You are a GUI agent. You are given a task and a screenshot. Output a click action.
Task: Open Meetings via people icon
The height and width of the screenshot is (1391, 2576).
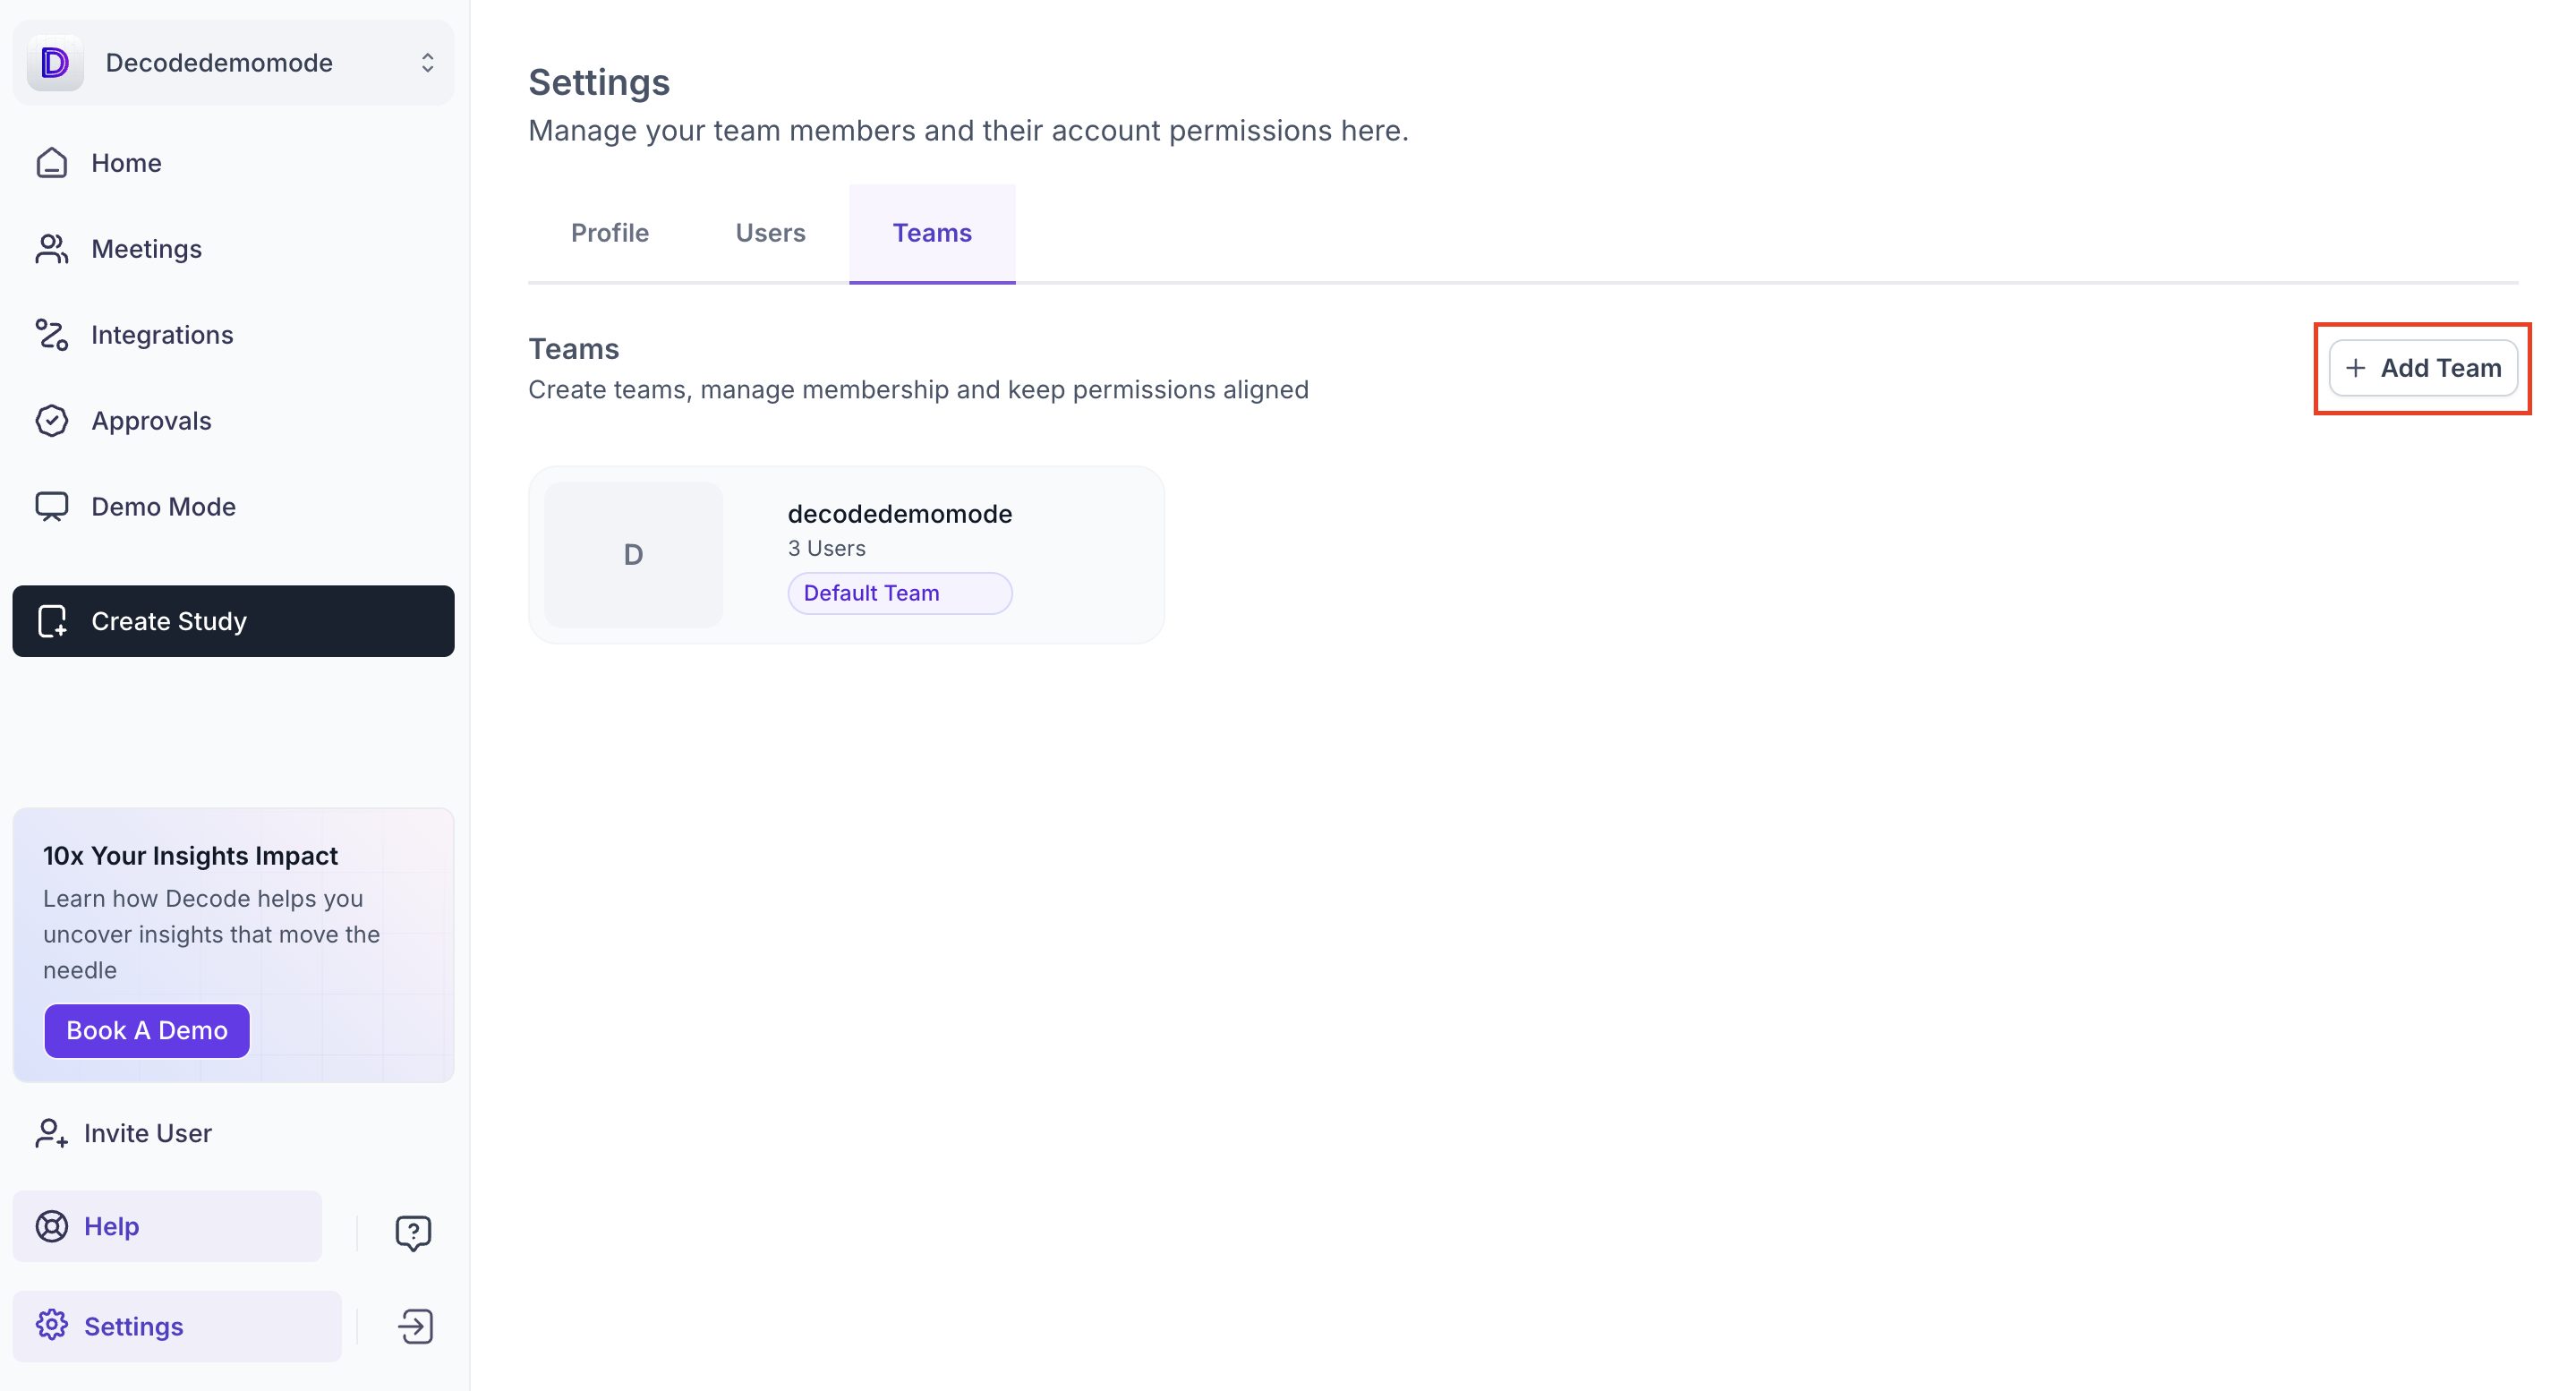(52, 249)
